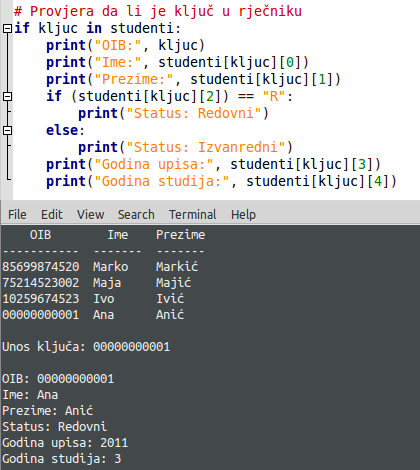
Task: Click OIB value 85699874520 in terminal
Action: click(41, 267)
